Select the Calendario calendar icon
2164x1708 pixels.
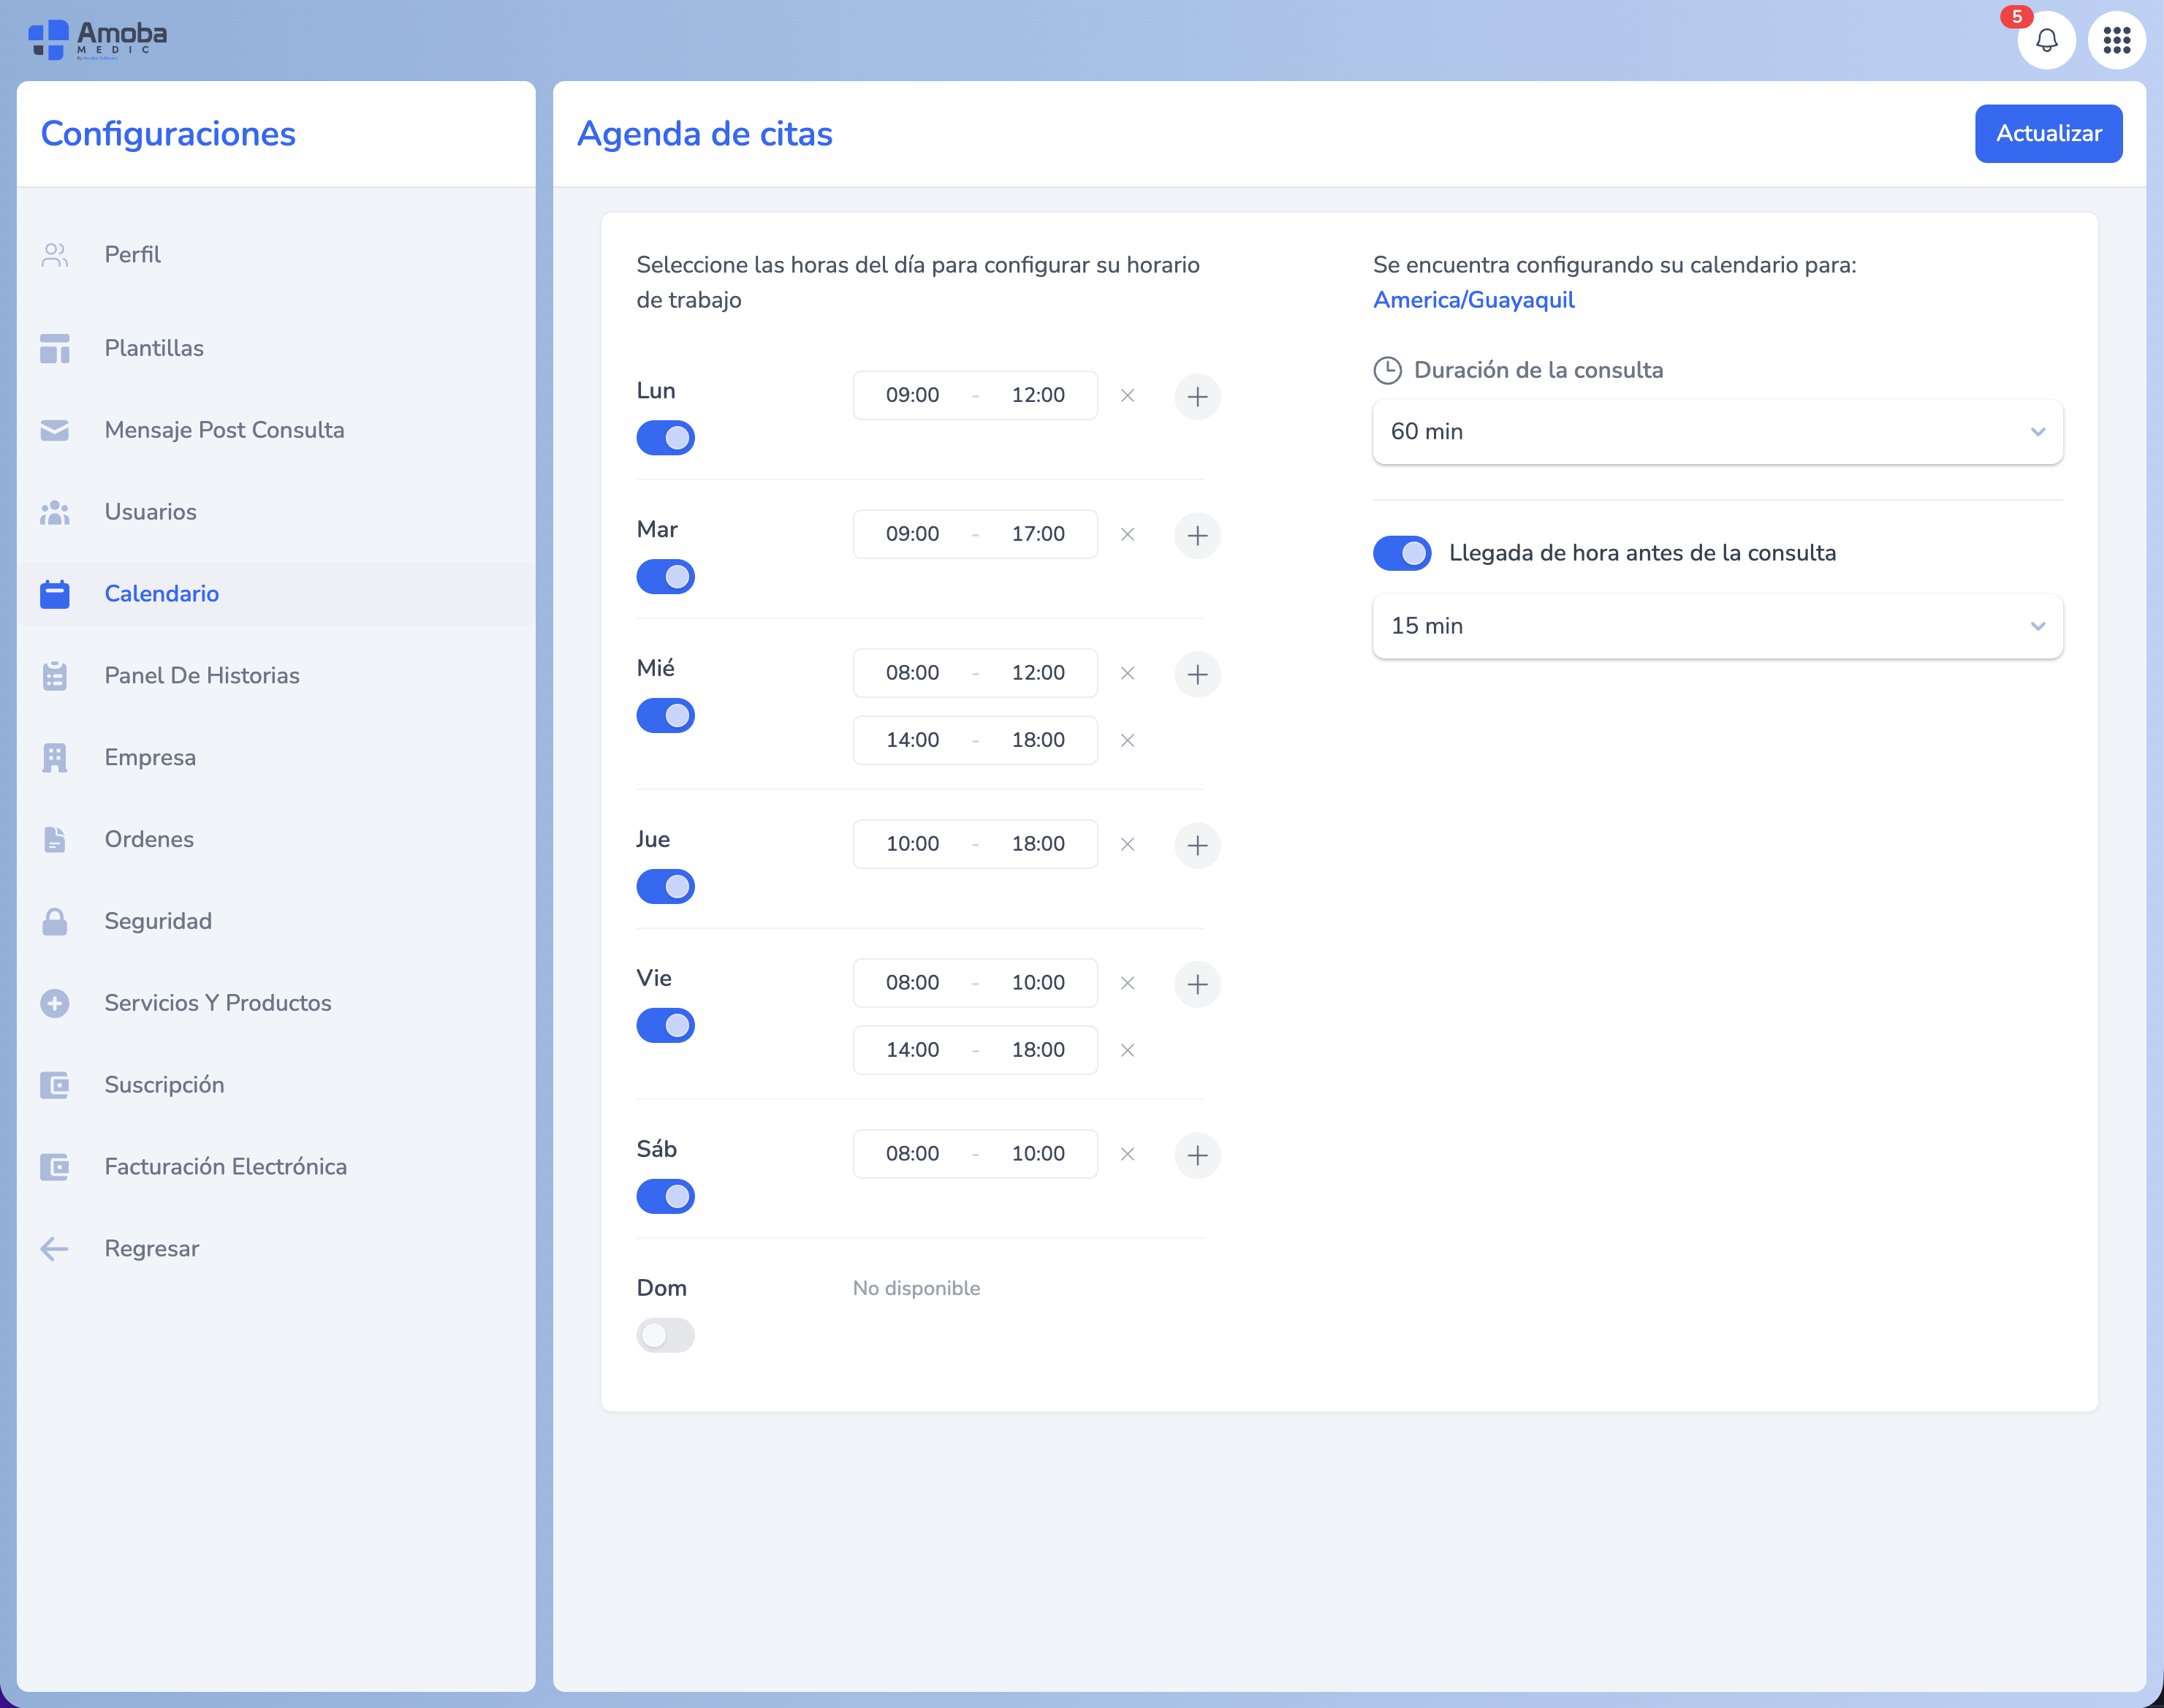54,594
